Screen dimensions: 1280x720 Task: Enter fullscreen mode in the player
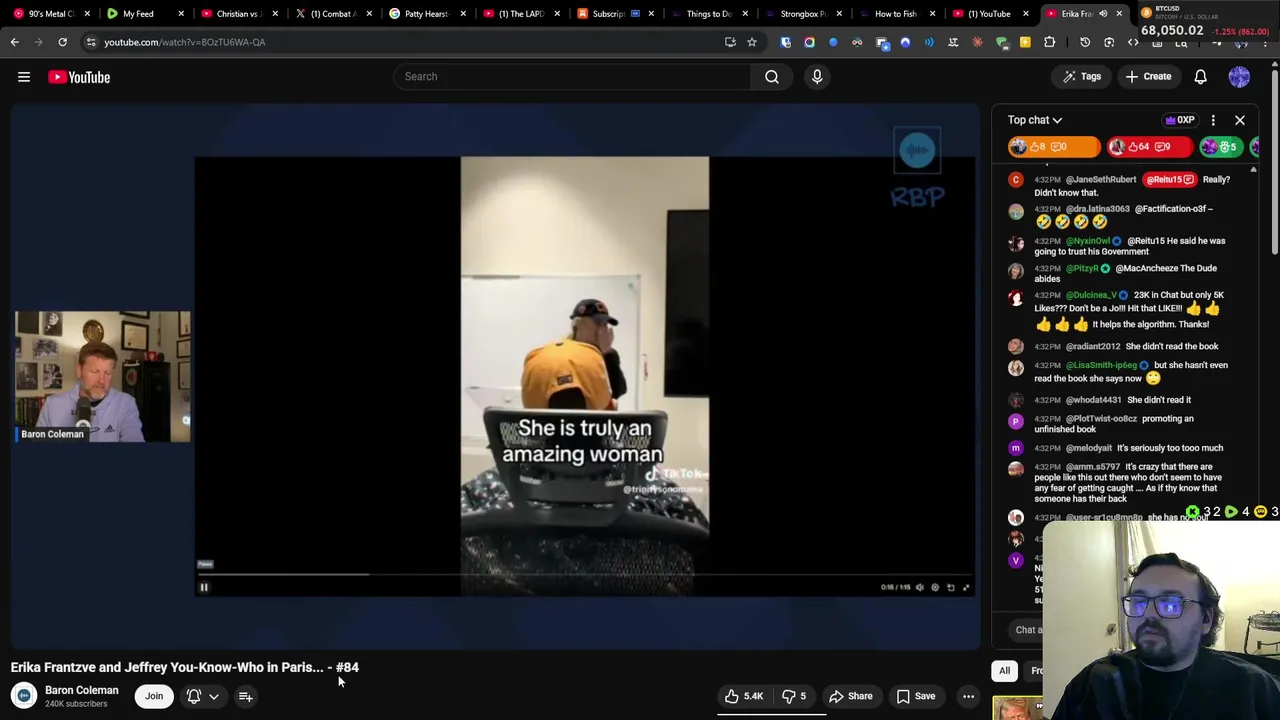click(x=966, y=588)
